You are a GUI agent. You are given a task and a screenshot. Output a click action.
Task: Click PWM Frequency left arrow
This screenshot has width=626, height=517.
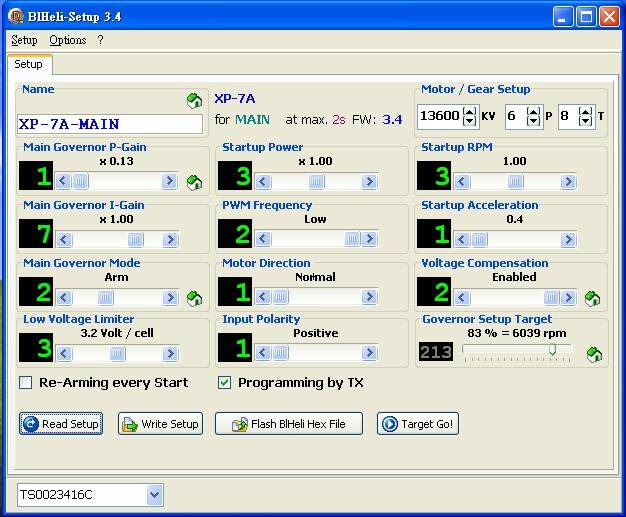(x=263, y=239)
